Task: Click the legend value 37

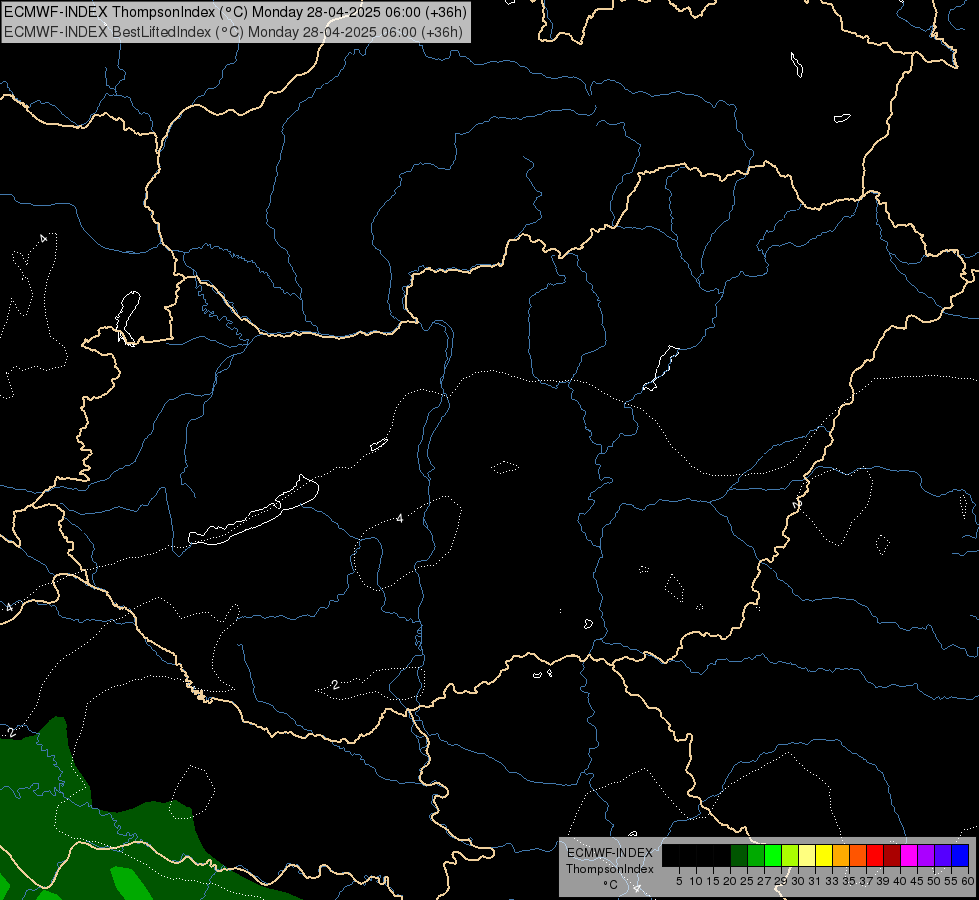Action: tap(866, 881)
